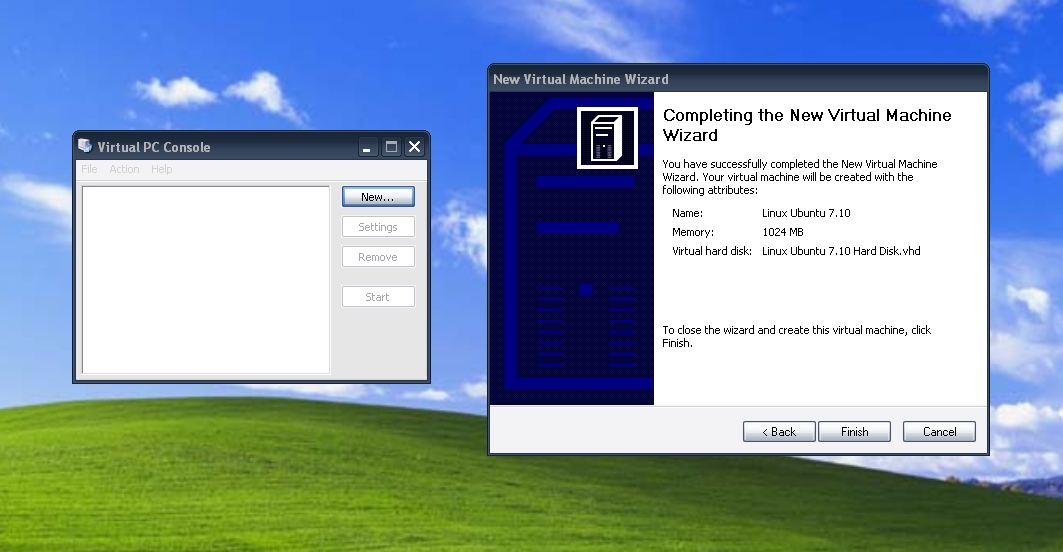Click the Settings button in Virtual PC Console
The width and height of the screenshot is (1063, 552).
point(378,227)
